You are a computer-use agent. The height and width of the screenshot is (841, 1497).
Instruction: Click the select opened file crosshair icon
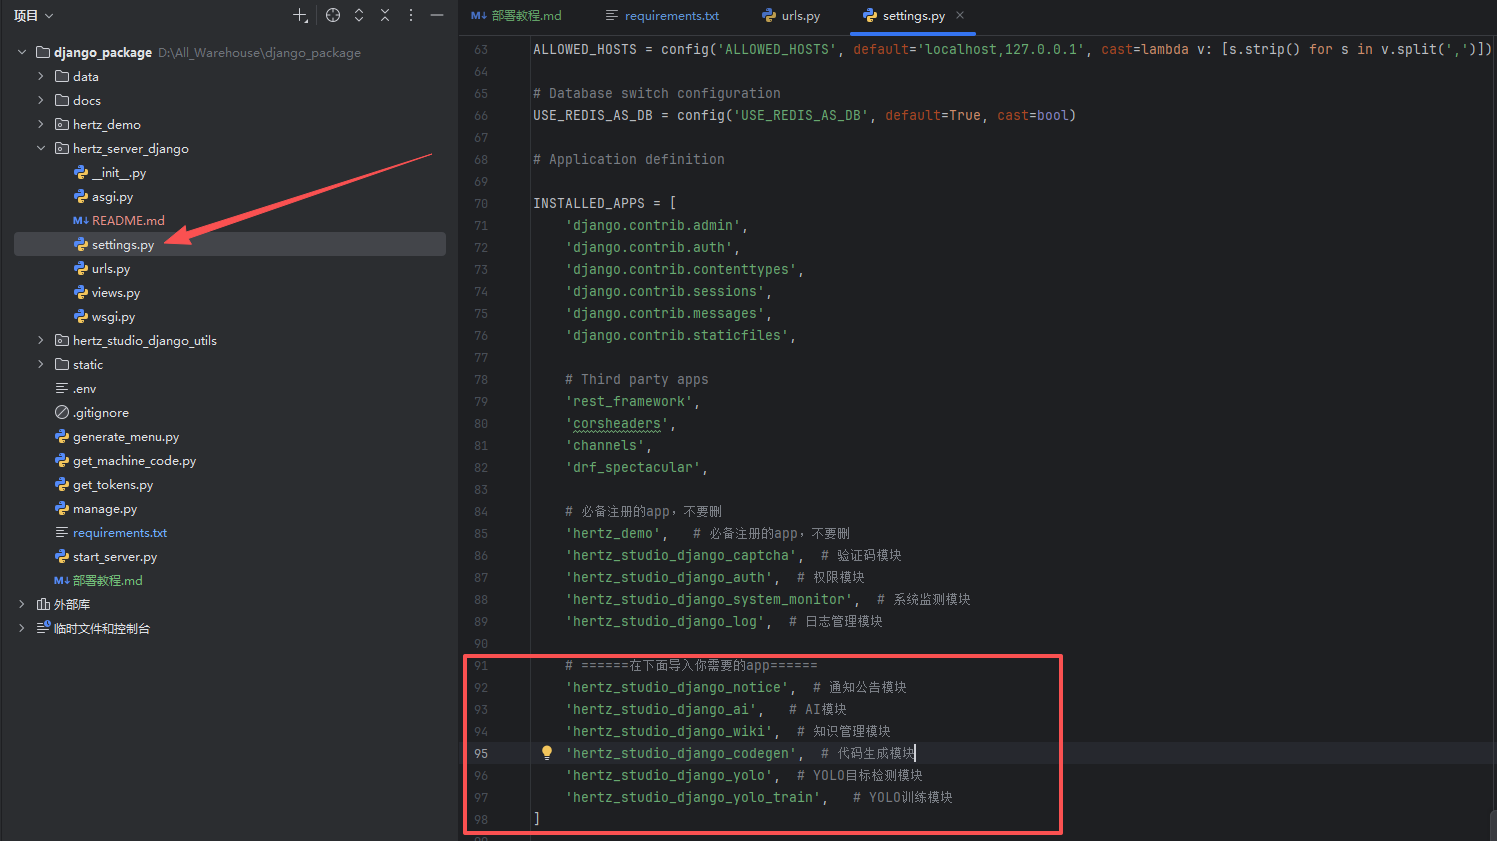pyautogui.click(x=333, y=15)
